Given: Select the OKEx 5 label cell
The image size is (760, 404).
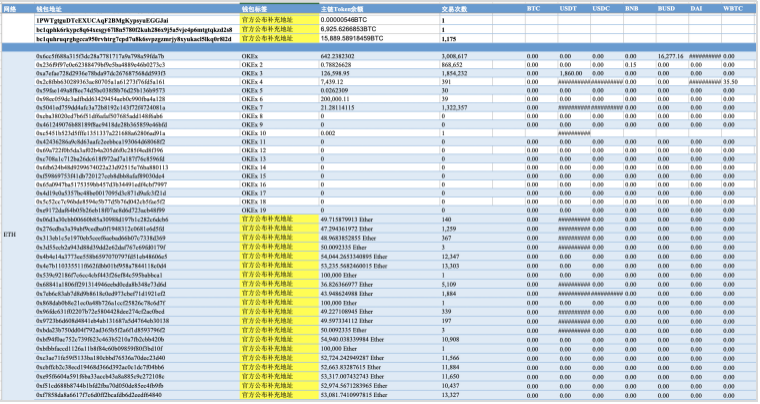Looking at the screenshot, I should [x=253, y=91].
